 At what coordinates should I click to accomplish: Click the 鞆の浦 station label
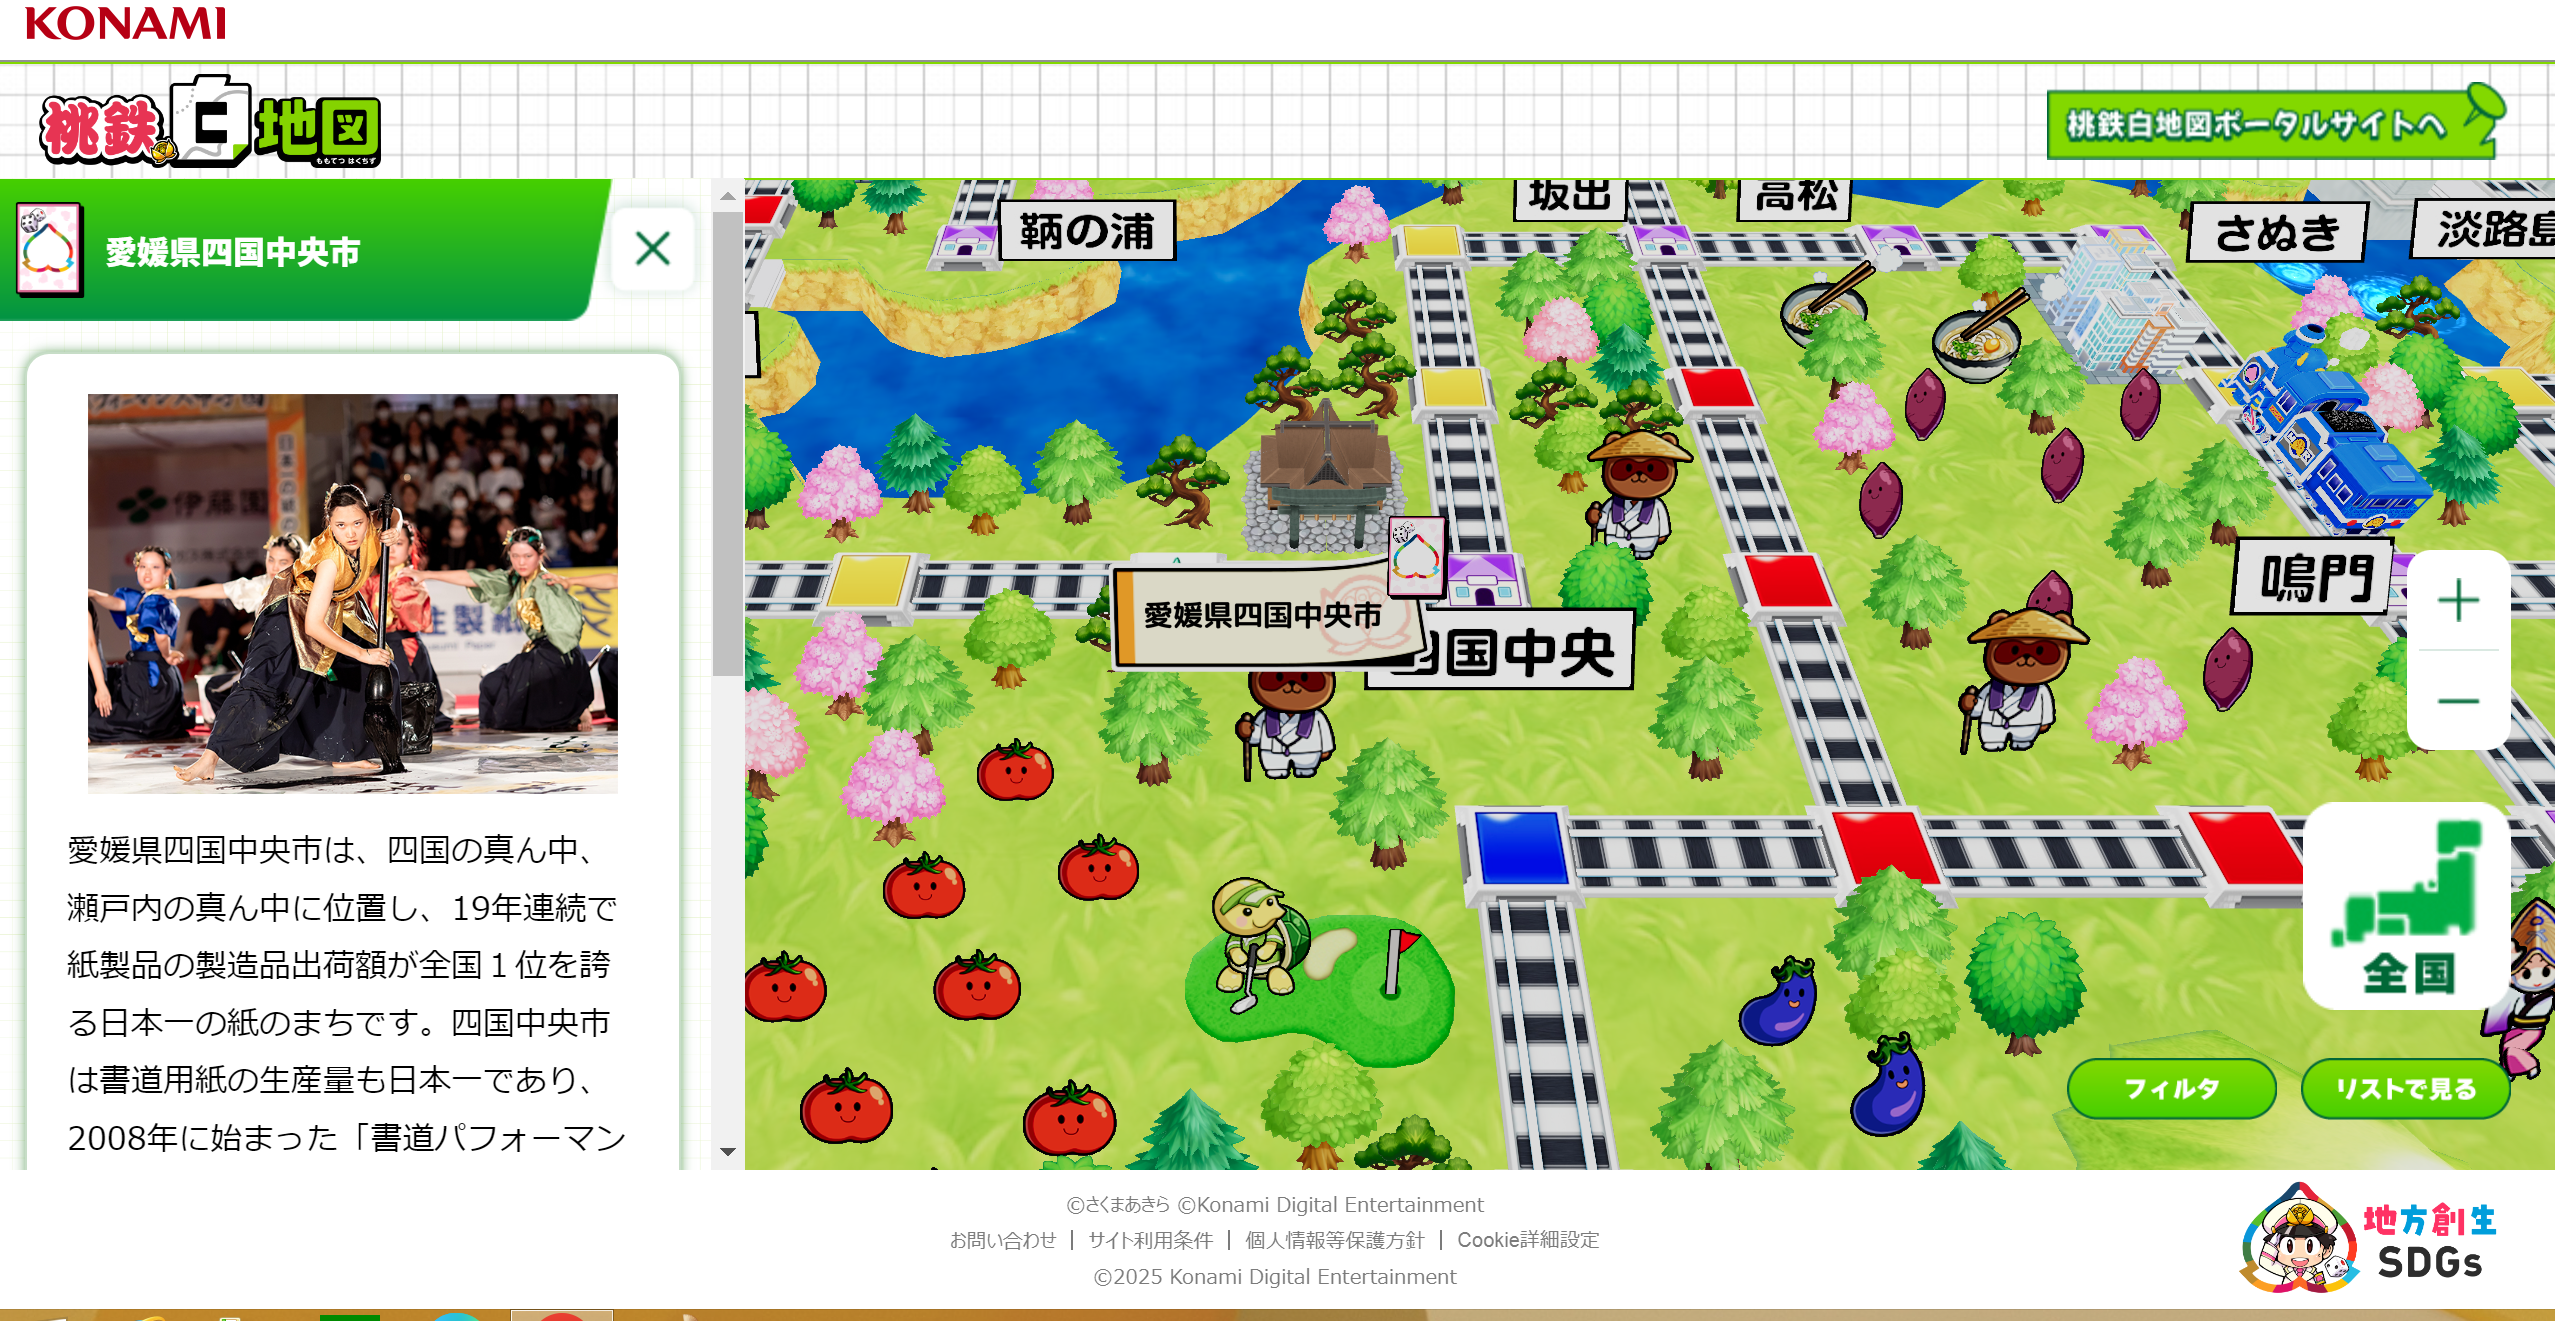tap(1087, 231)
